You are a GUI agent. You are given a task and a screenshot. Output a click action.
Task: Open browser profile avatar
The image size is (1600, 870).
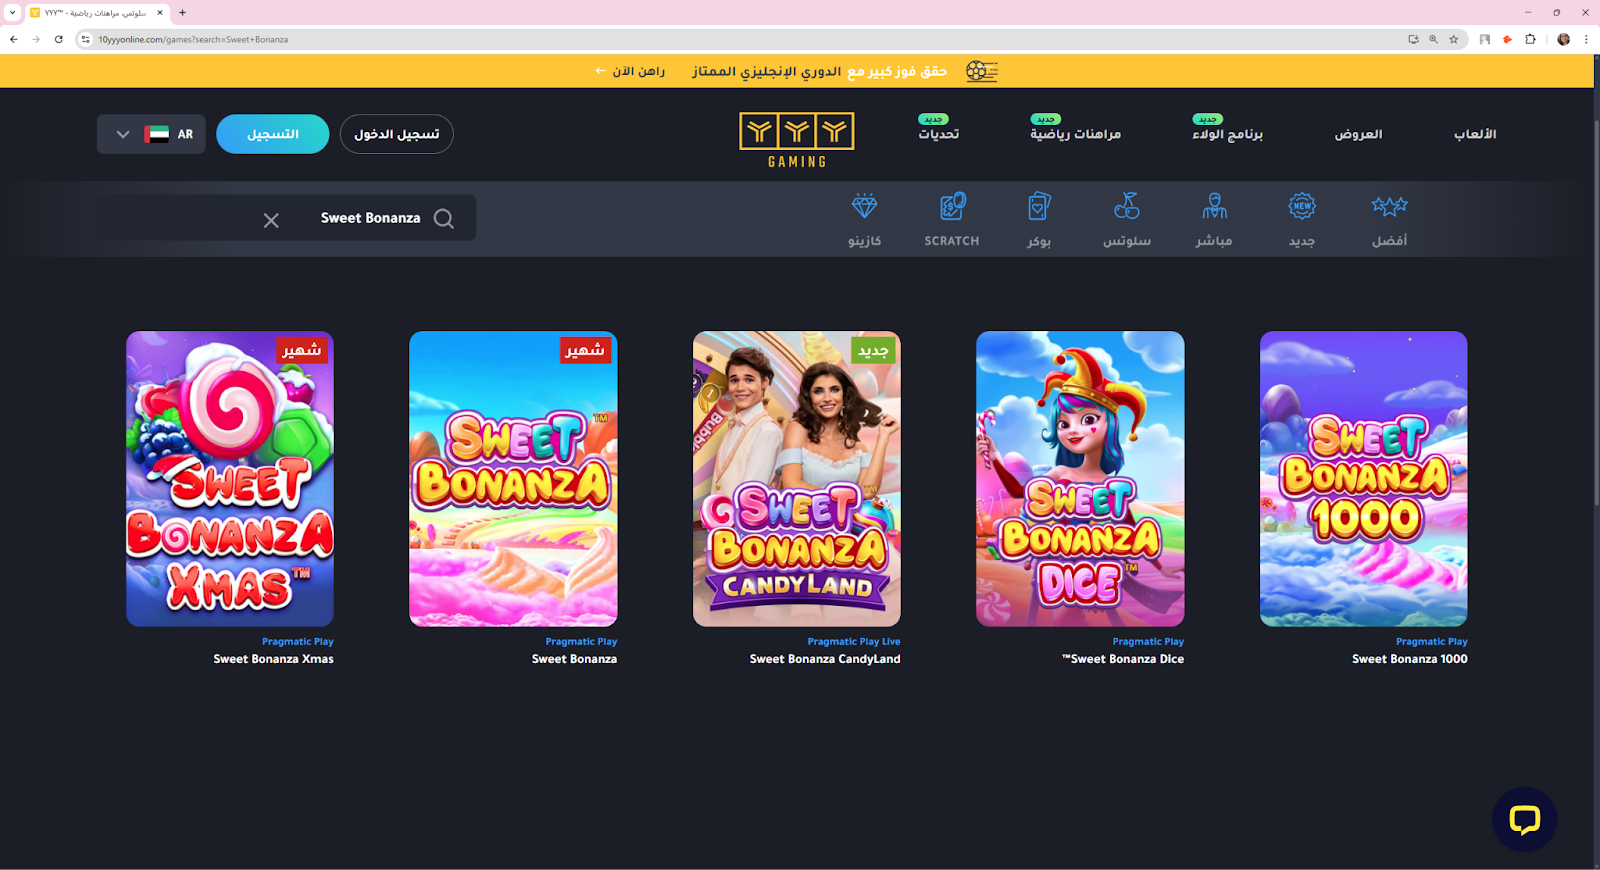(x=1564, y=39)
